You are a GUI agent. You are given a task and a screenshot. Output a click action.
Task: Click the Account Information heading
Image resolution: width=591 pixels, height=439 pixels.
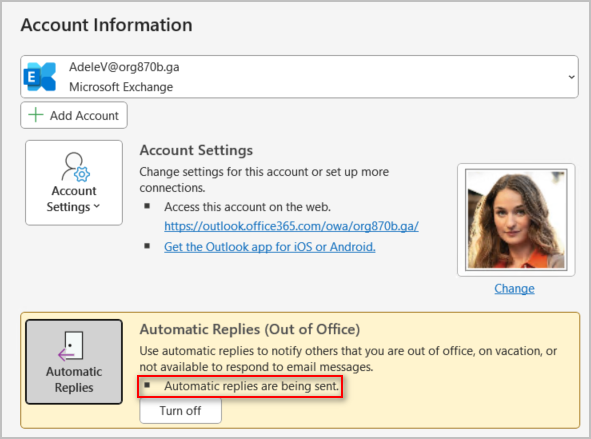pyautogui.click(x=107, y=25)
